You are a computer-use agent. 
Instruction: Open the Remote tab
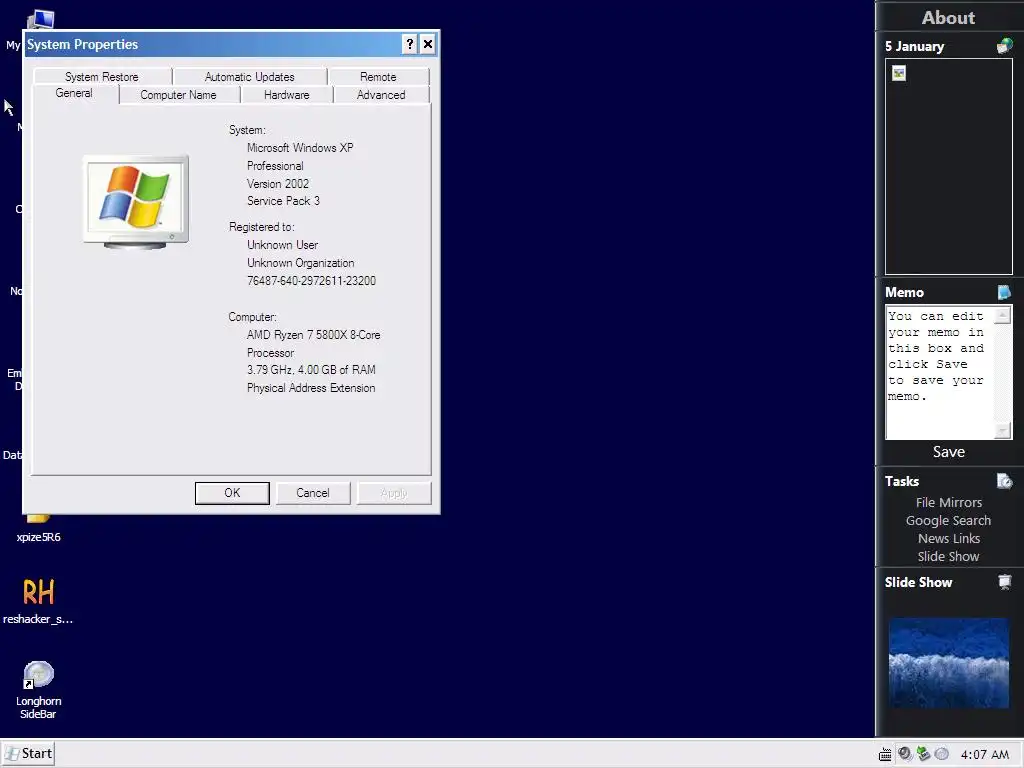tap(378, 76)
